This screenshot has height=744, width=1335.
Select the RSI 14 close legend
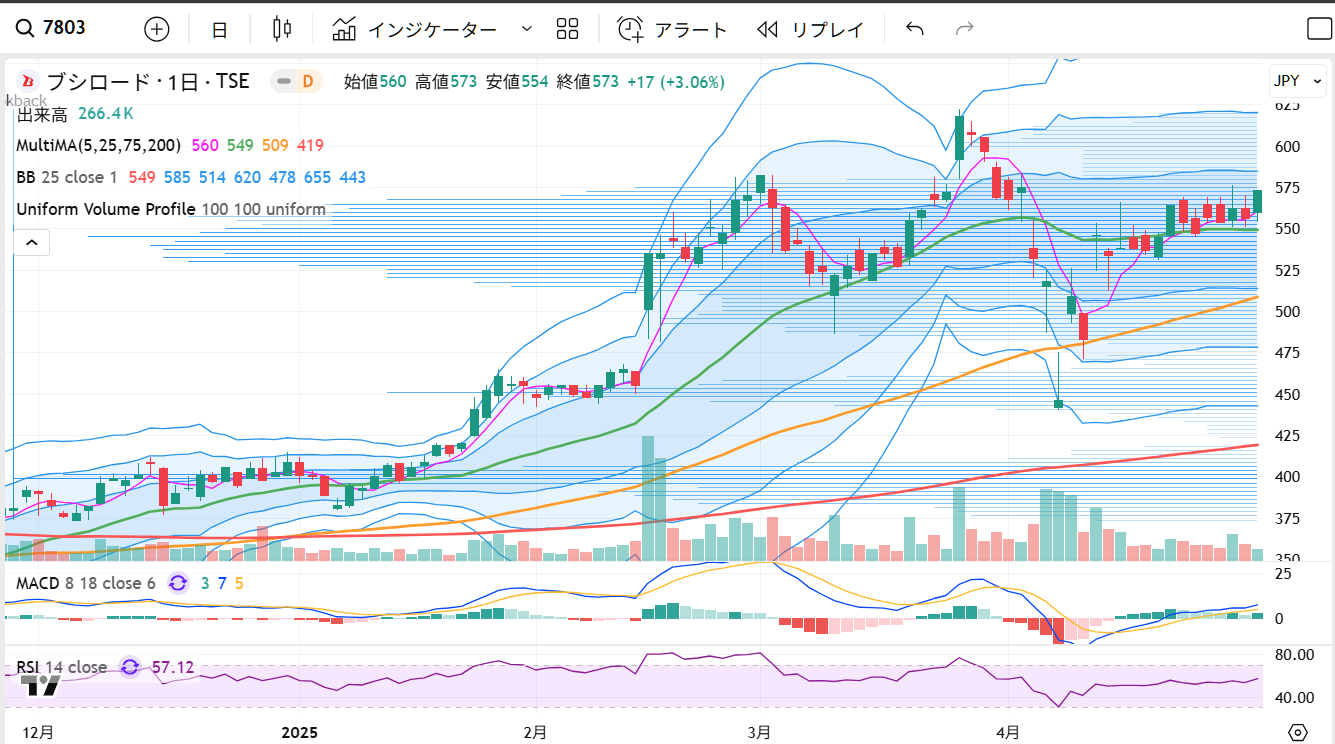61,667
